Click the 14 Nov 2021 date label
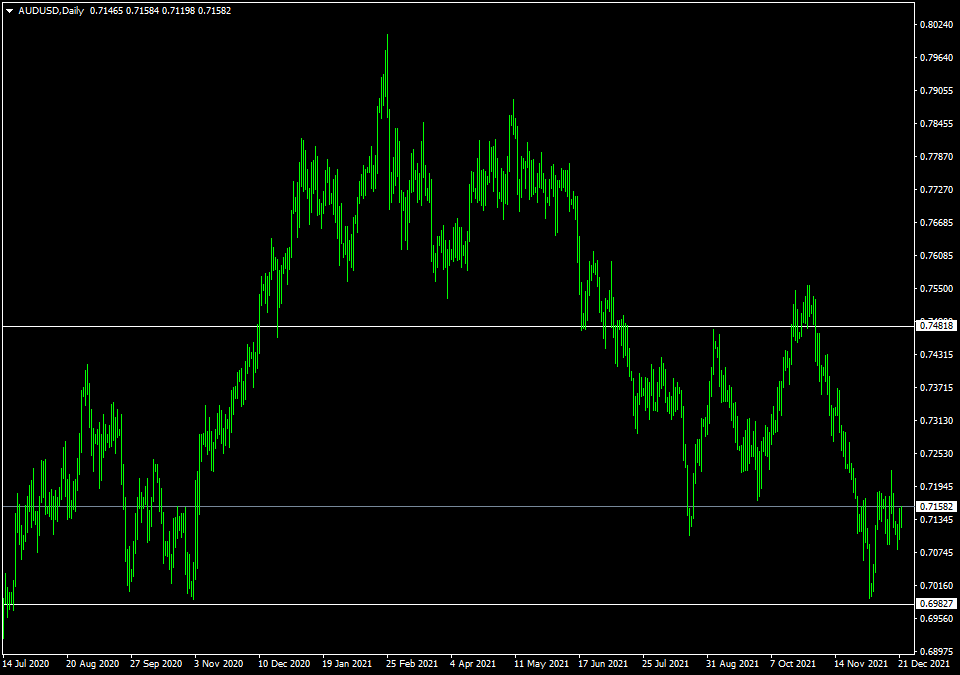The image size is (960, 675). click(861, 664)
